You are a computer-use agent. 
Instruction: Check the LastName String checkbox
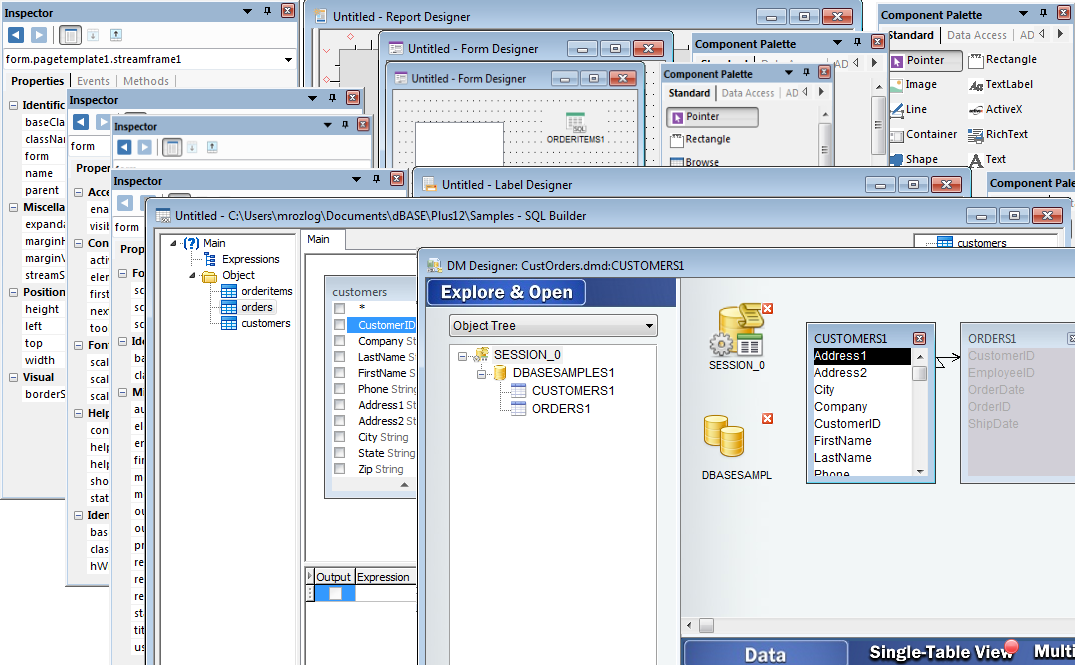[339, 356]
